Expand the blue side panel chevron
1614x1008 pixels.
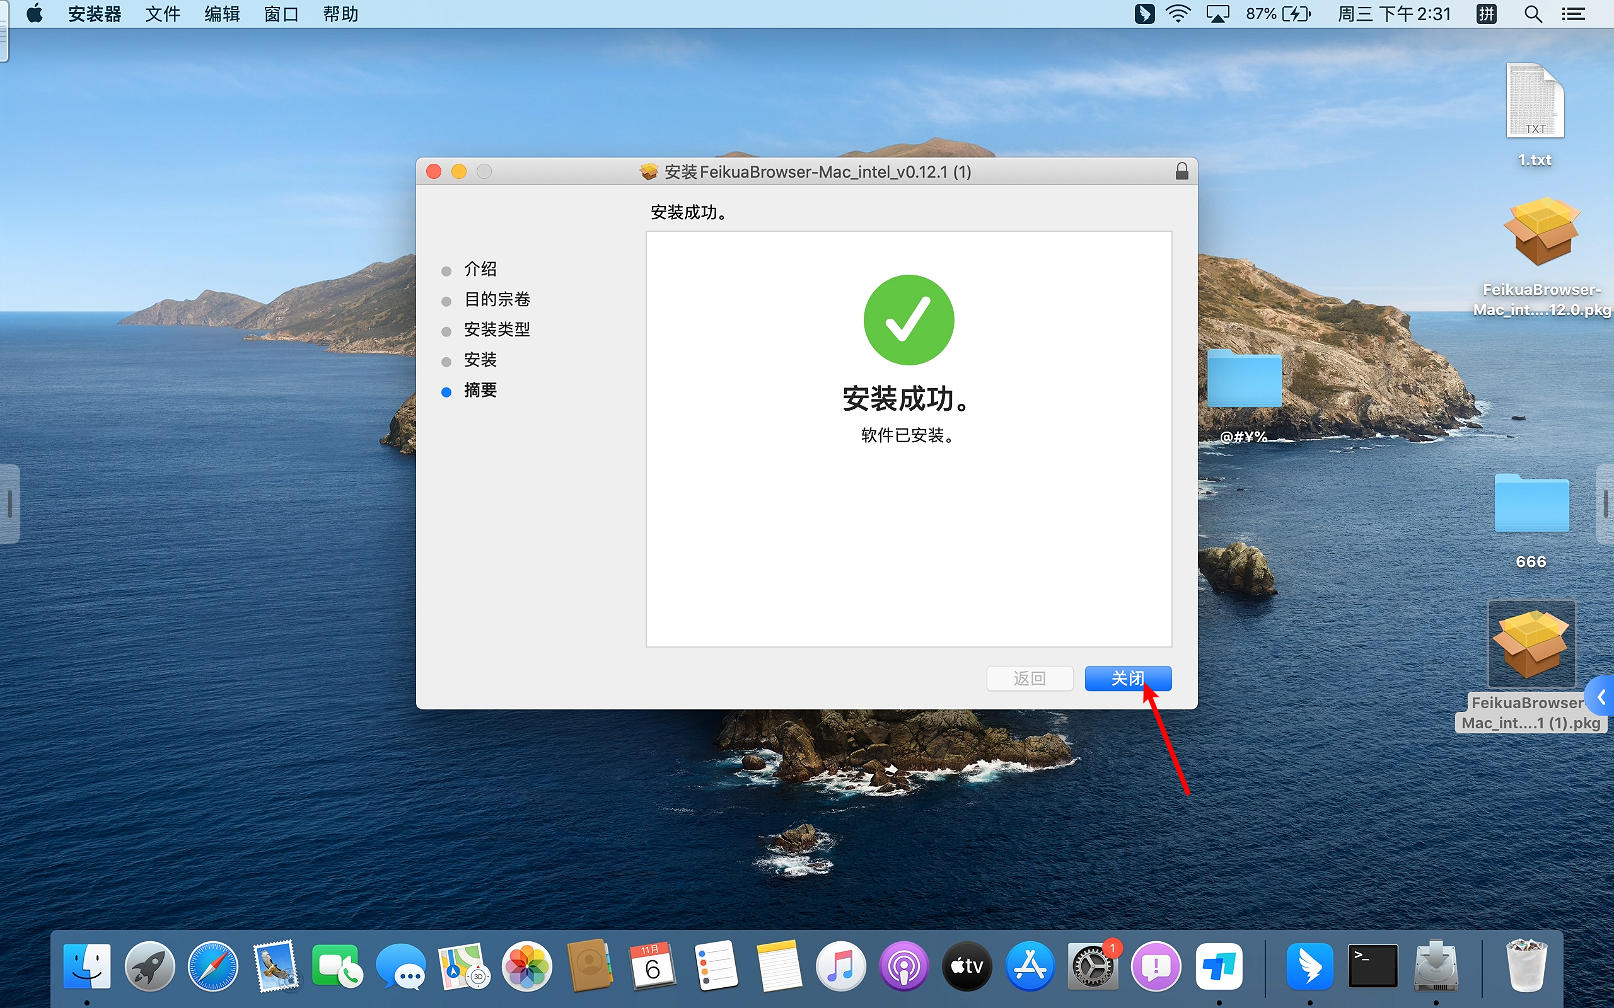point(1600,697)
